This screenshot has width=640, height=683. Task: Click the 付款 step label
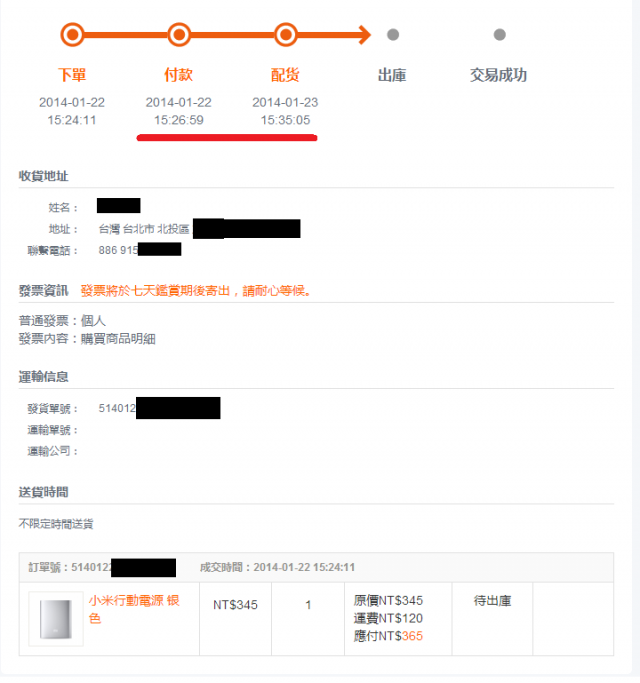coord(179,75)
